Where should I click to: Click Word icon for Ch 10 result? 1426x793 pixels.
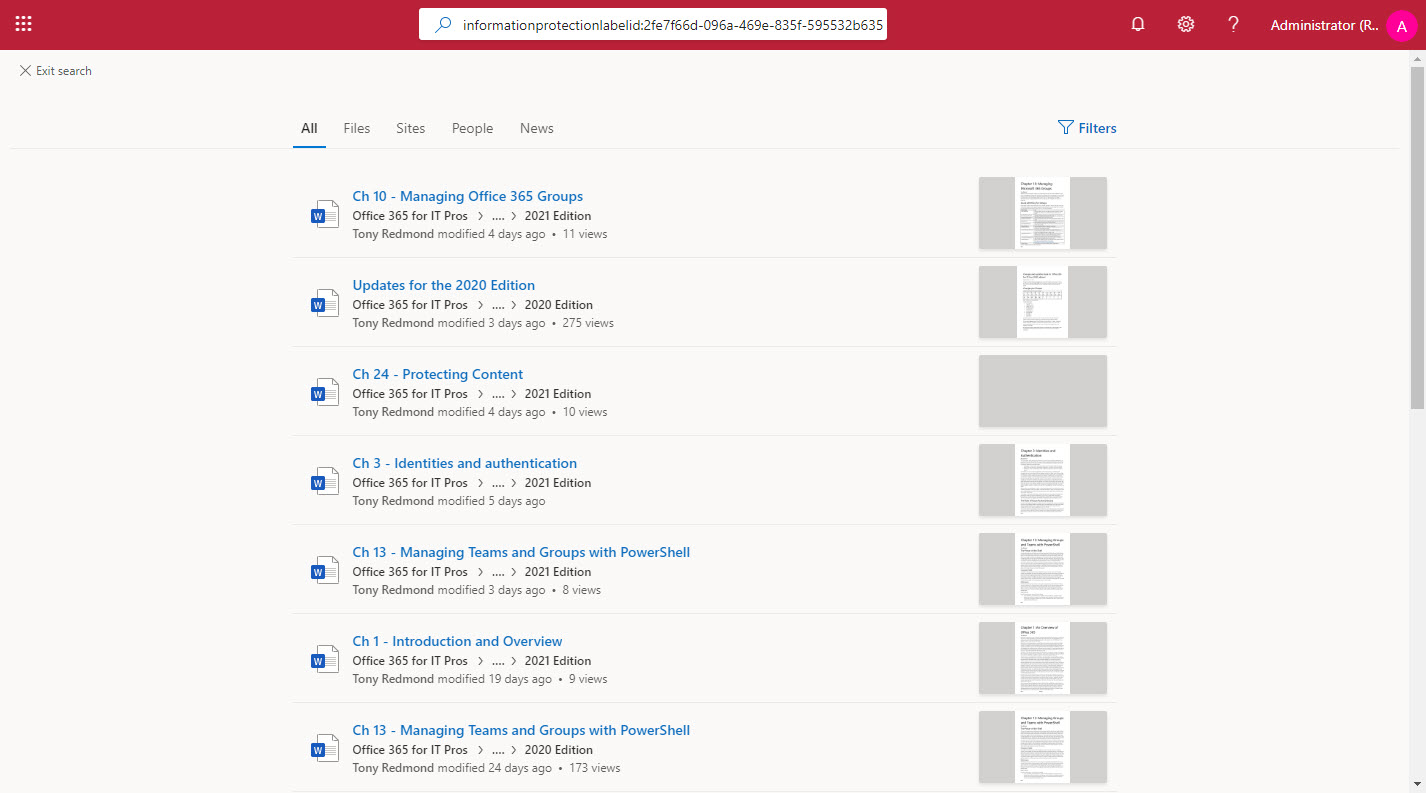point(325,214)
